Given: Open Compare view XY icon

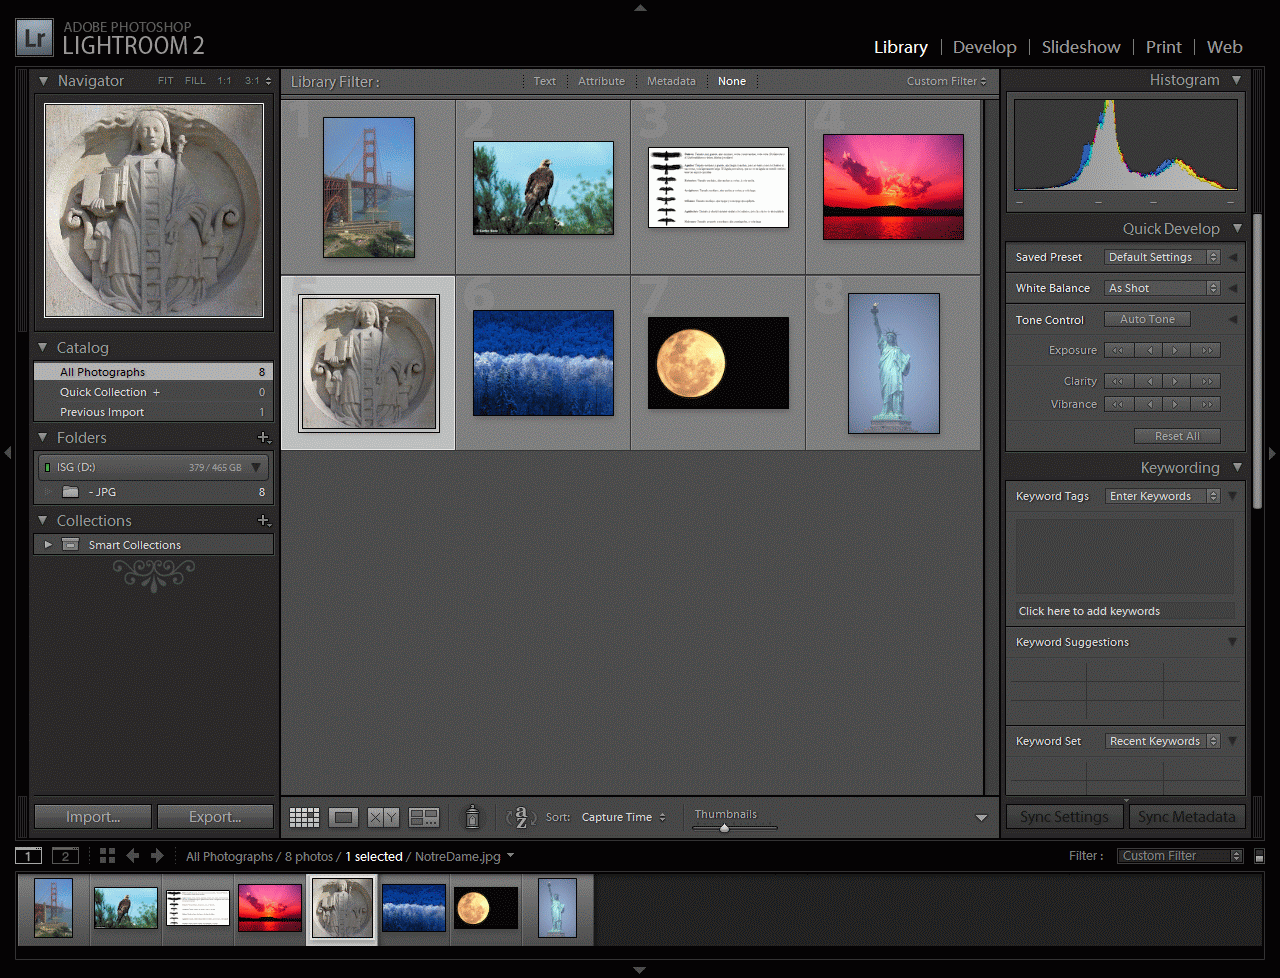Looking at the screenshot, I should [383, 817].
